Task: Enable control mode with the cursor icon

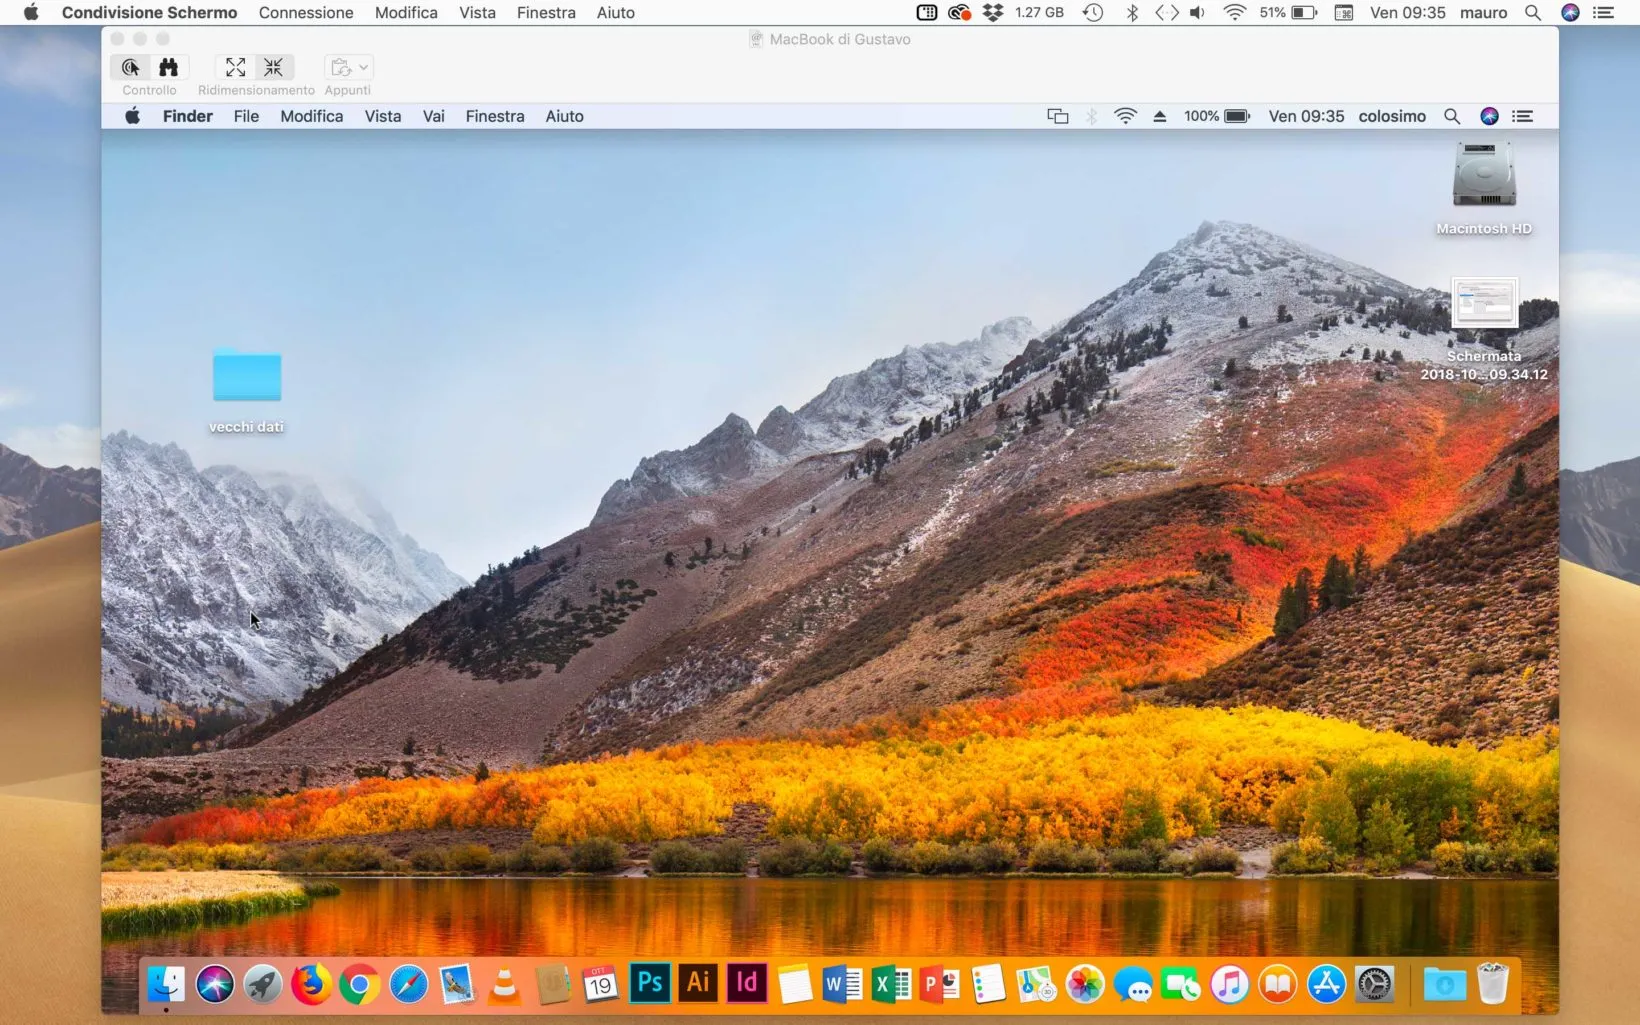Action: pyautogui.click(x=130, y=67)
